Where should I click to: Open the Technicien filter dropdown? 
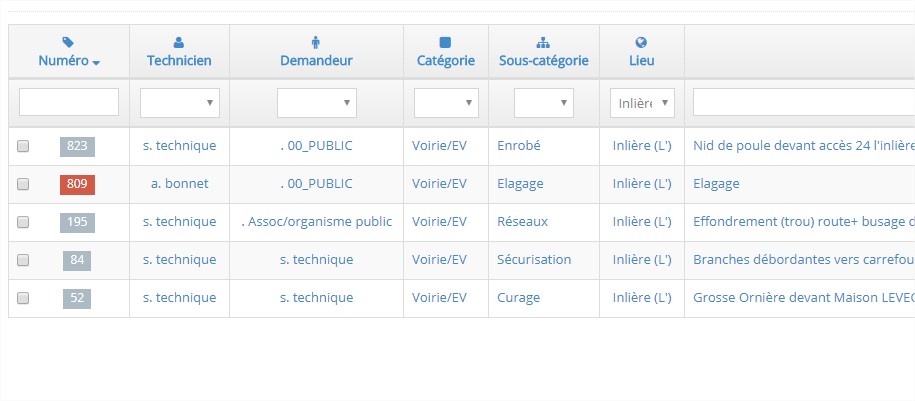[x=180, y=103]
